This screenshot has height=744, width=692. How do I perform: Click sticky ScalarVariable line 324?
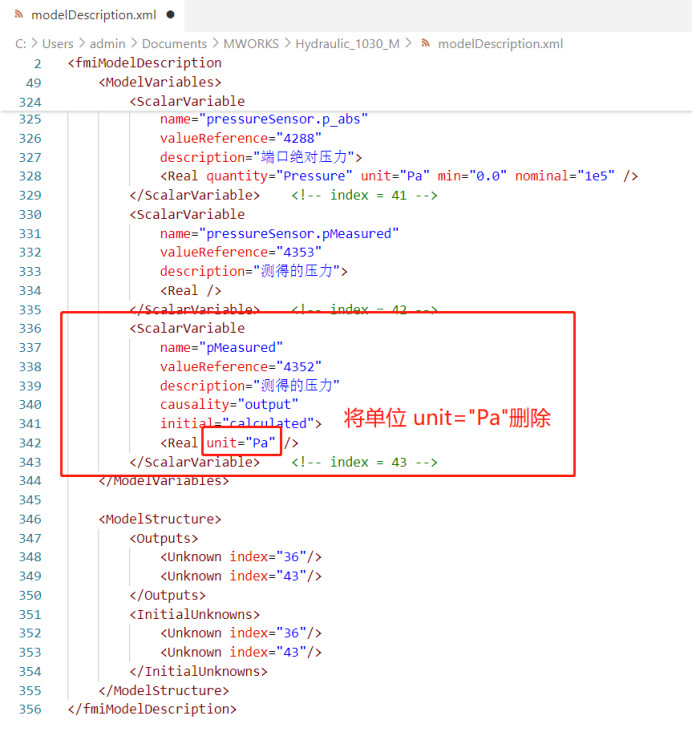(187, 101)
